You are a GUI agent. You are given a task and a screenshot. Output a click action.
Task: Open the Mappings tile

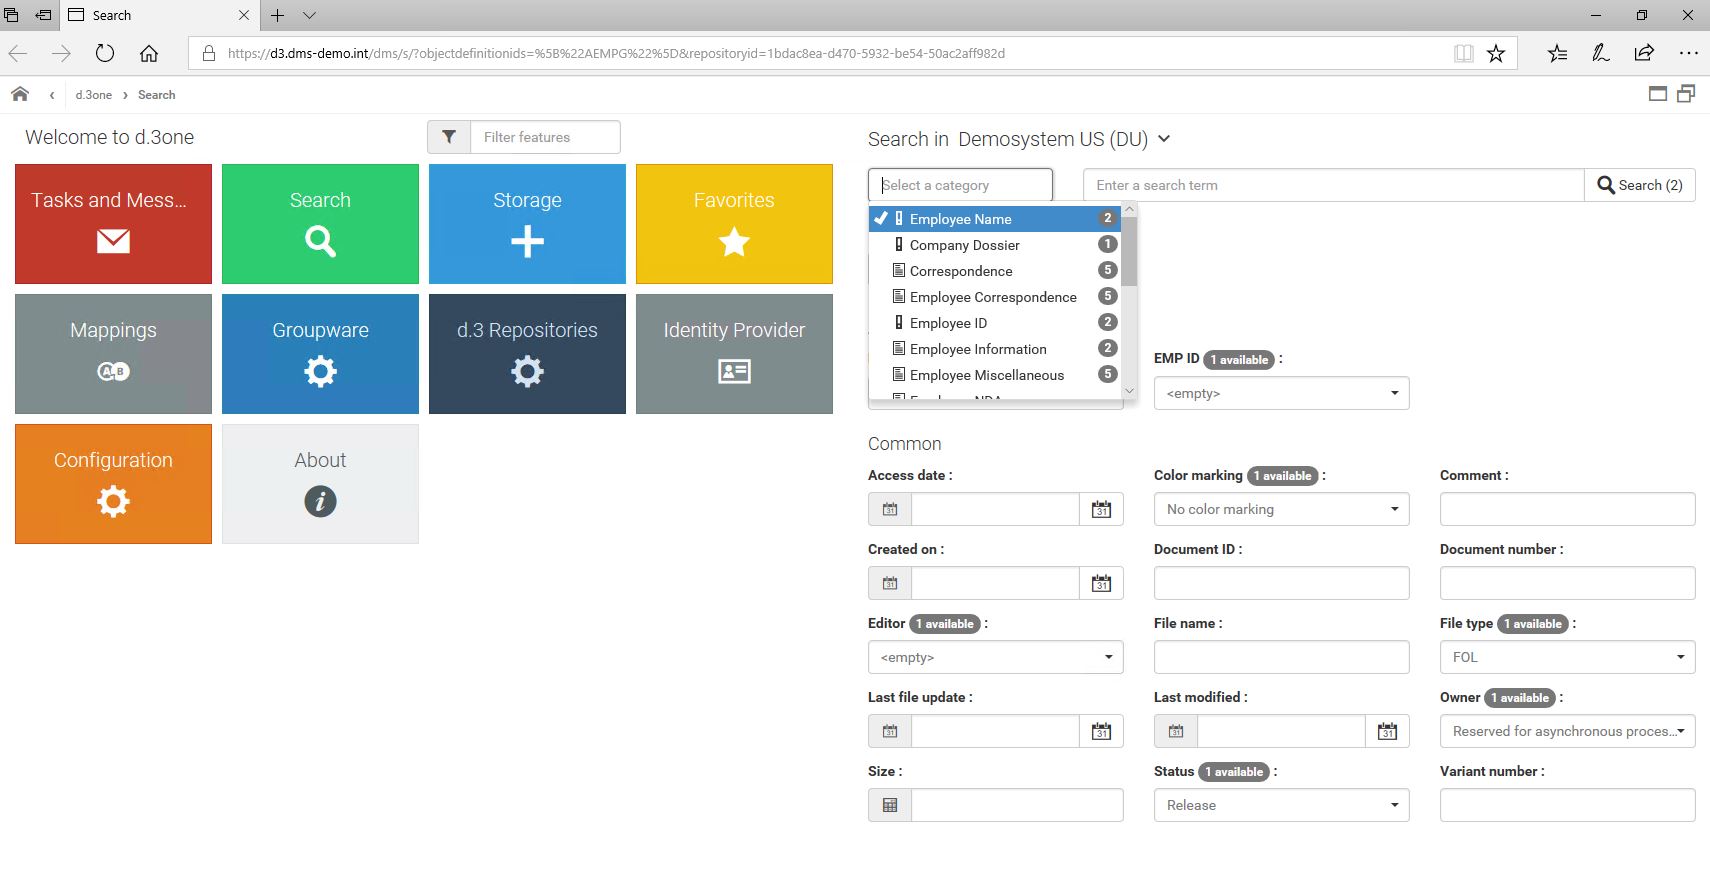point(113,354)
